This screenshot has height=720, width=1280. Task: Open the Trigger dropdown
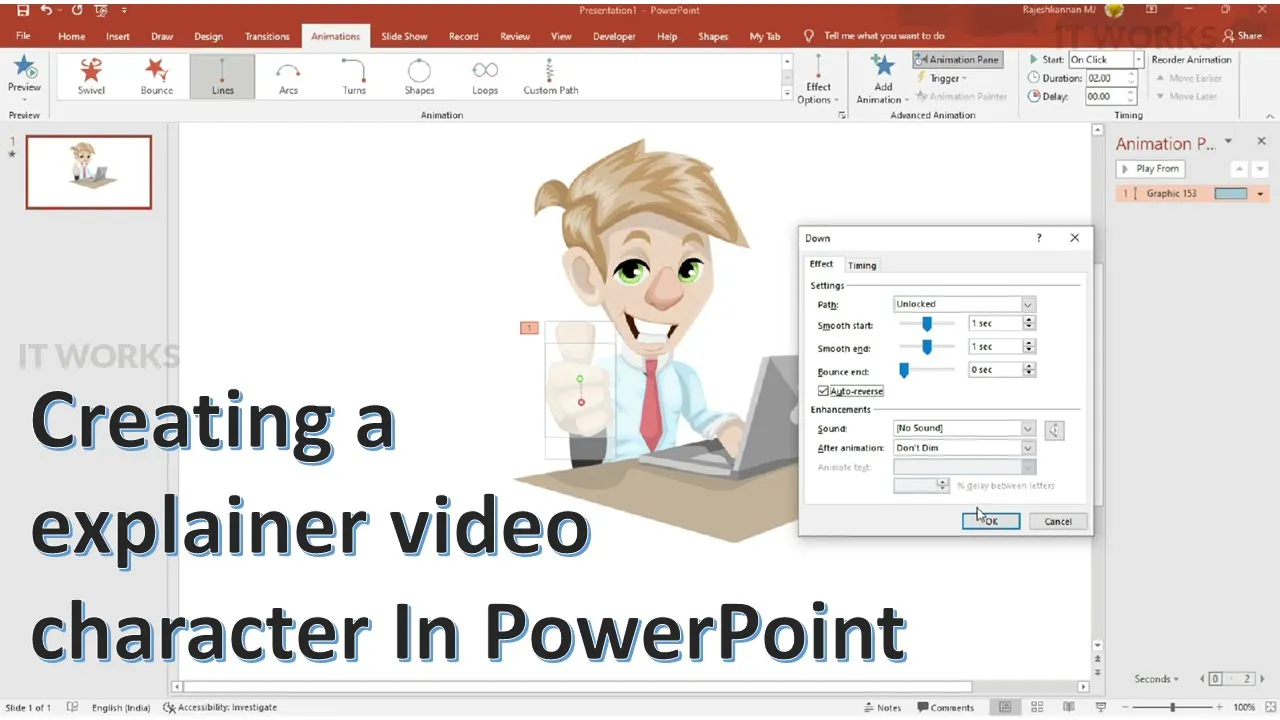[x=942, y=78]
